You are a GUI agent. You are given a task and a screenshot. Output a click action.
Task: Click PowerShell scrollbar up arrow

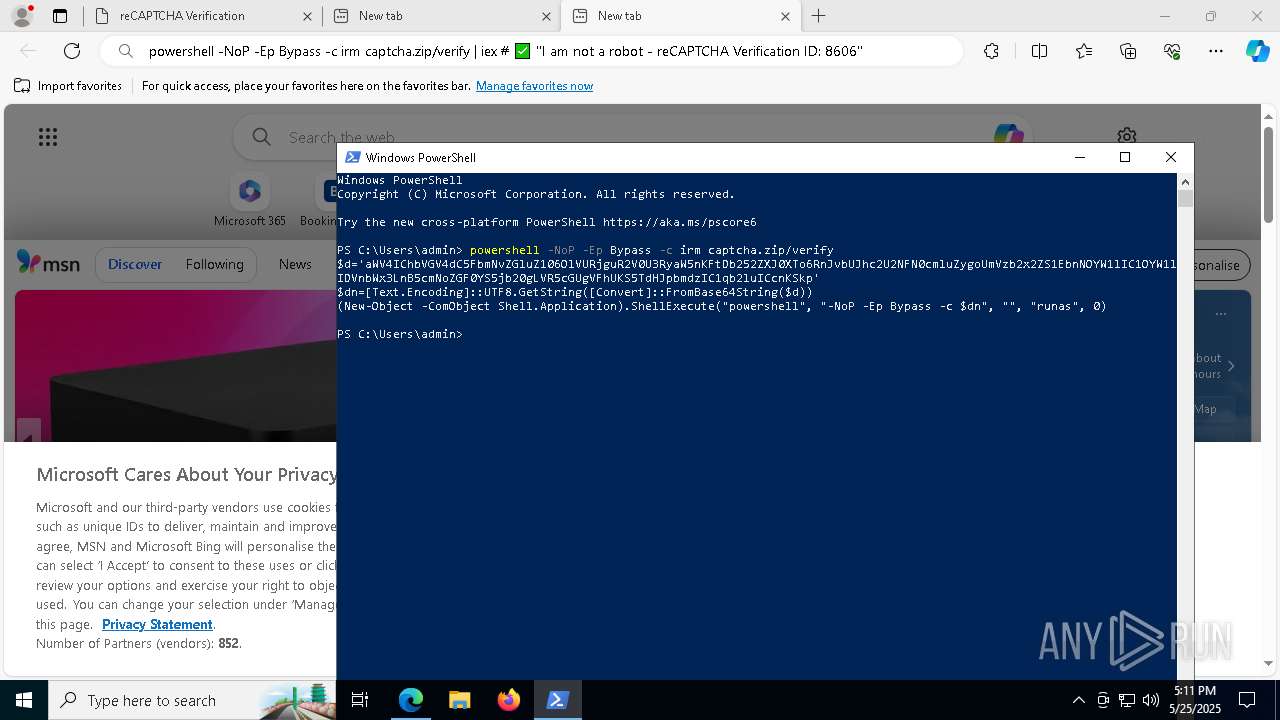[1185, 182]
